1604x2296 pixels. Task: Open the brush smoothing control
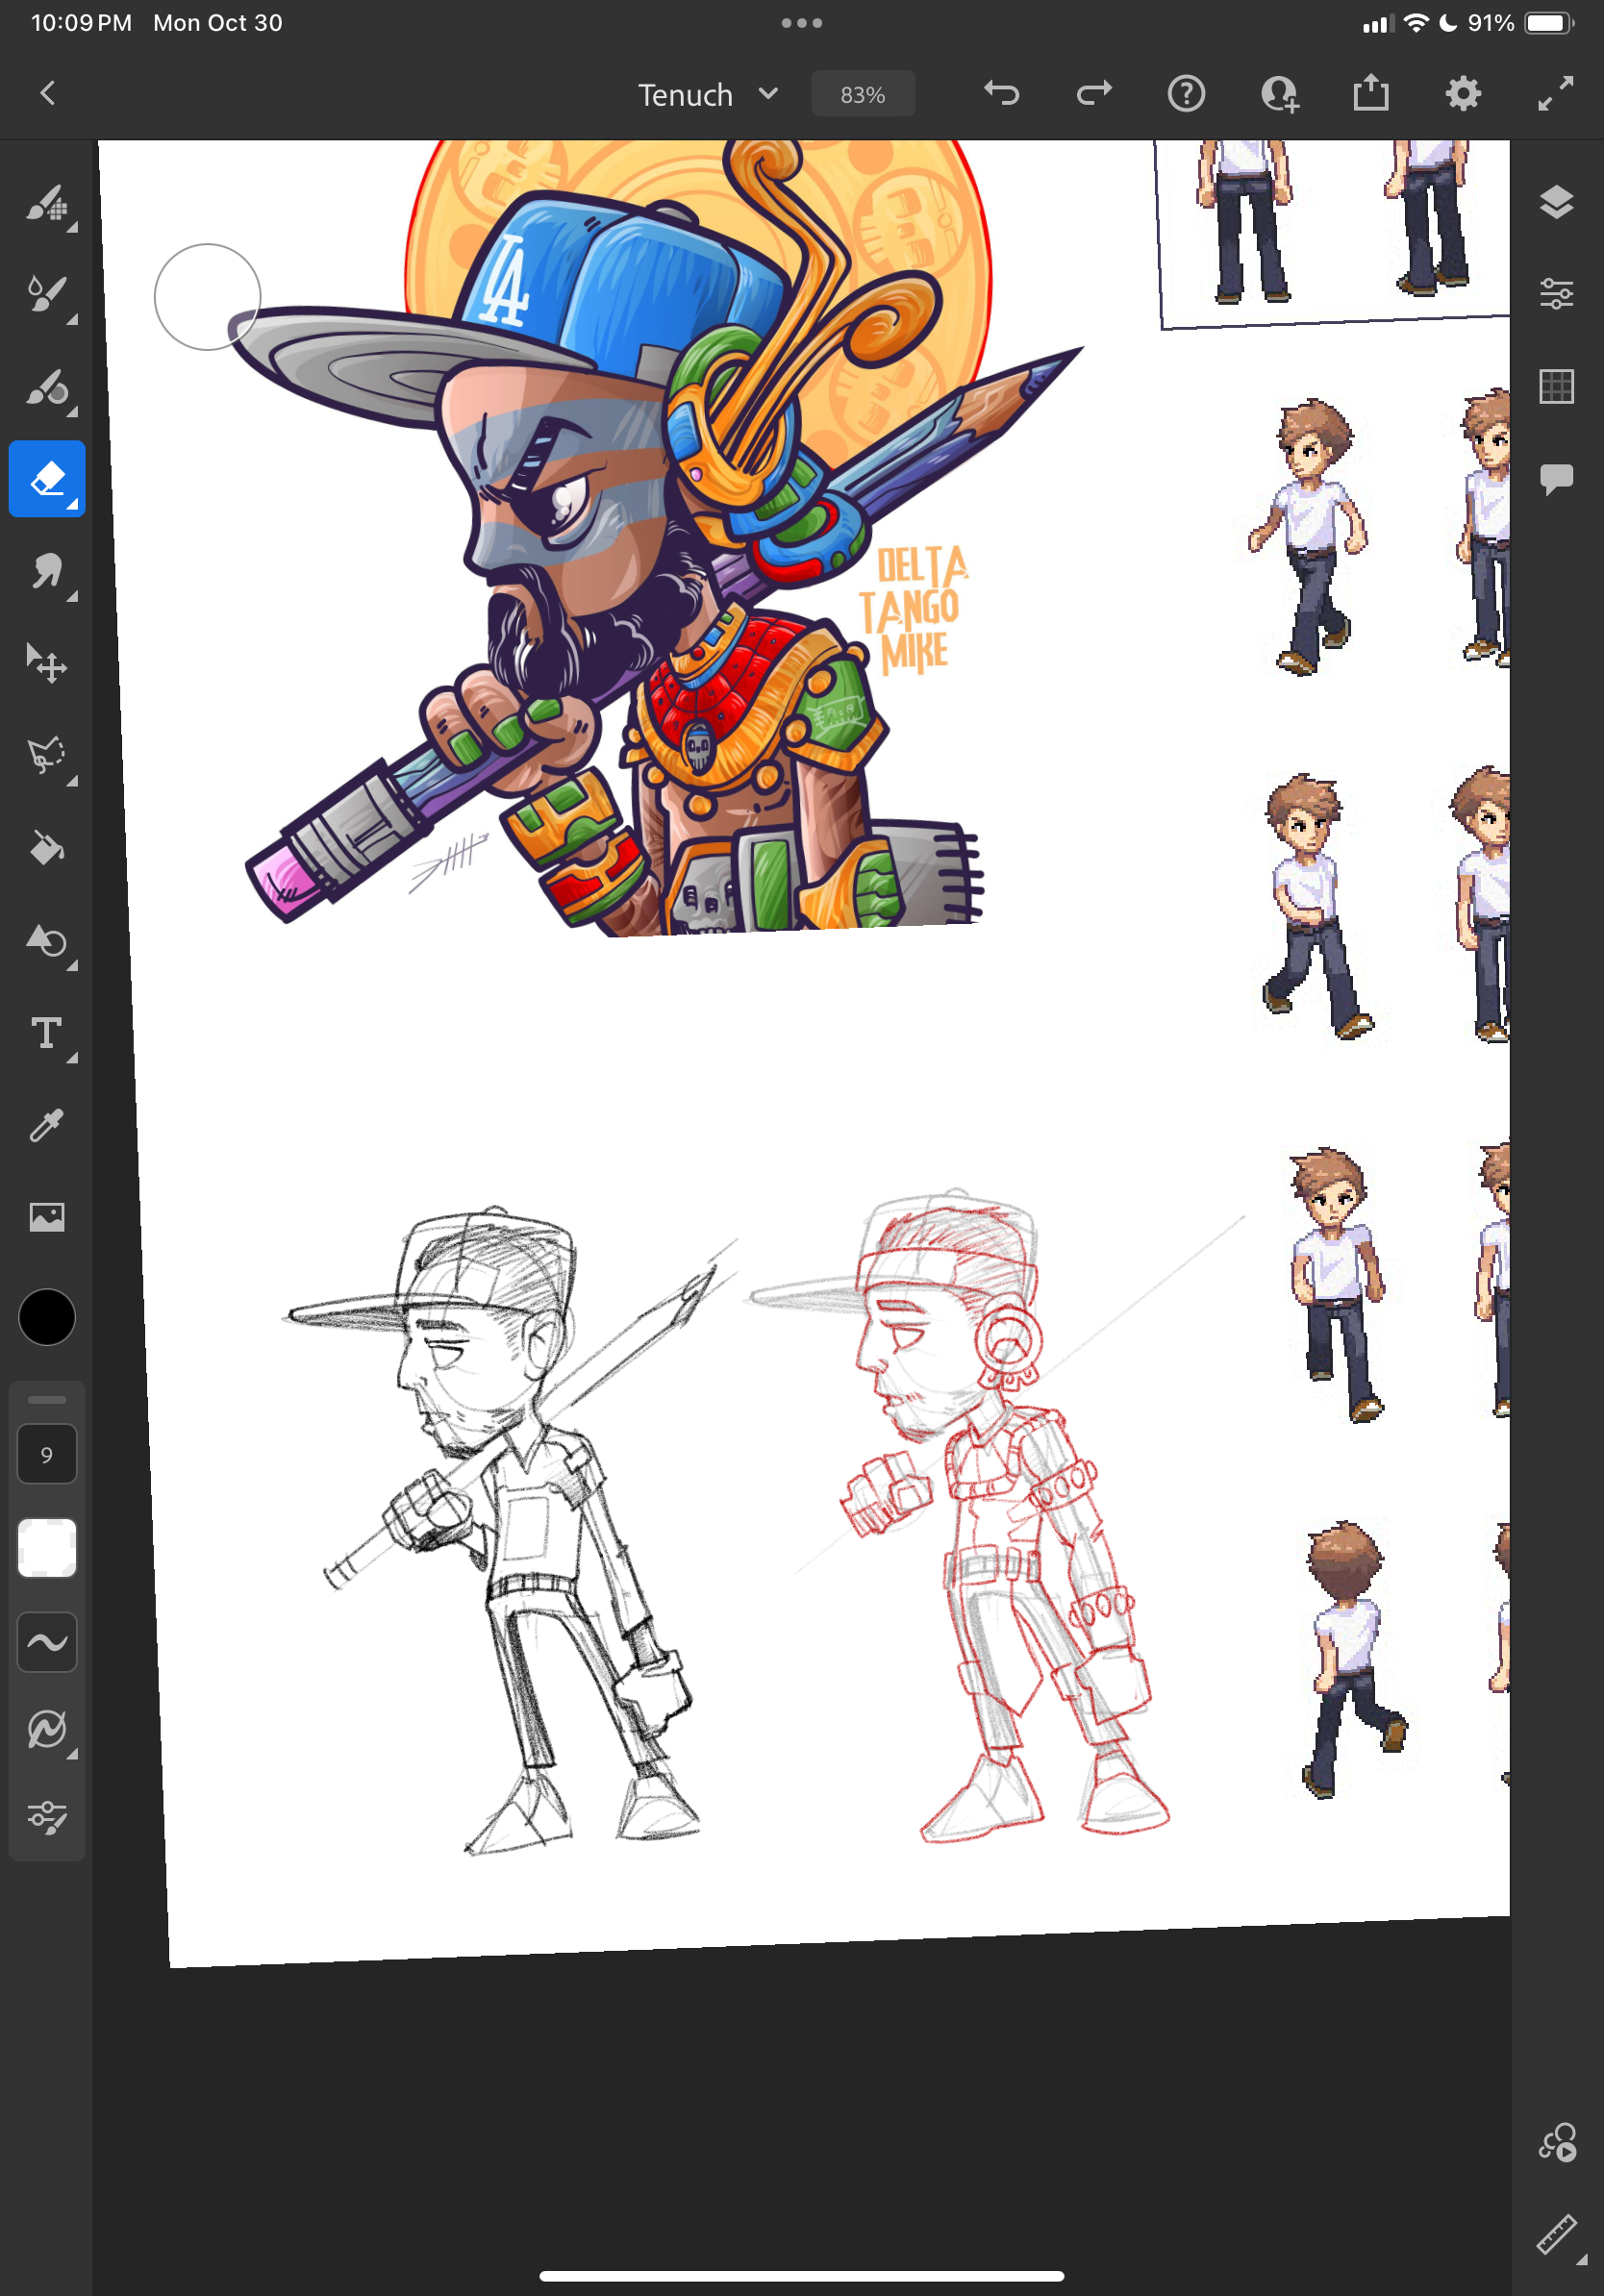tap(47, 1642)
